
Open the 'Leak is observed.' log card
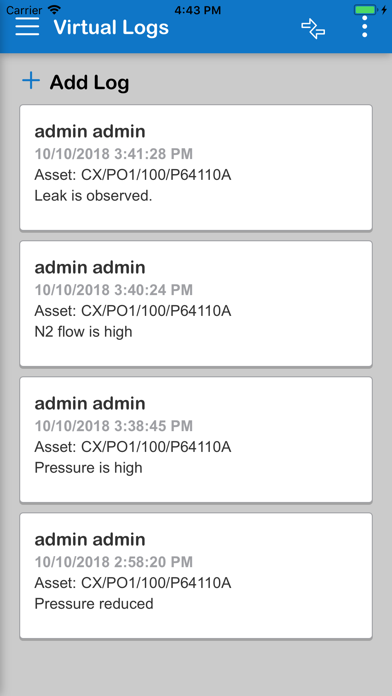pos(196,168)
